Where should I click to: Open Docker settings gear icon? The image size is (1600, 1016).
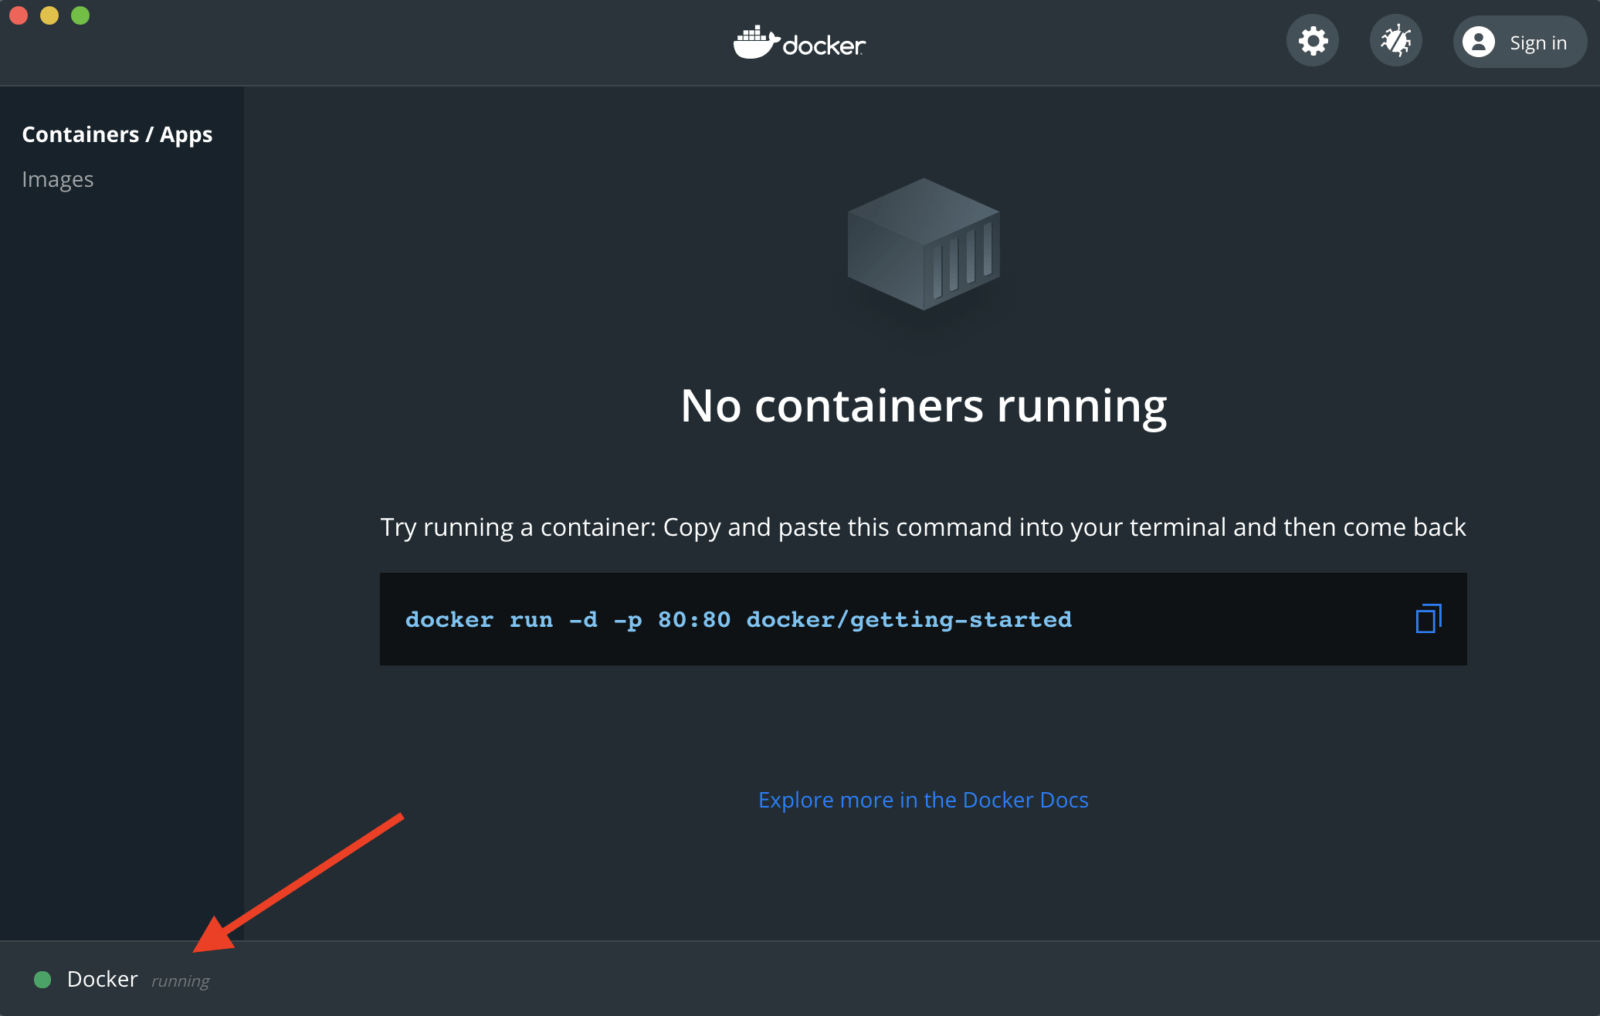tap(1312, 41)
